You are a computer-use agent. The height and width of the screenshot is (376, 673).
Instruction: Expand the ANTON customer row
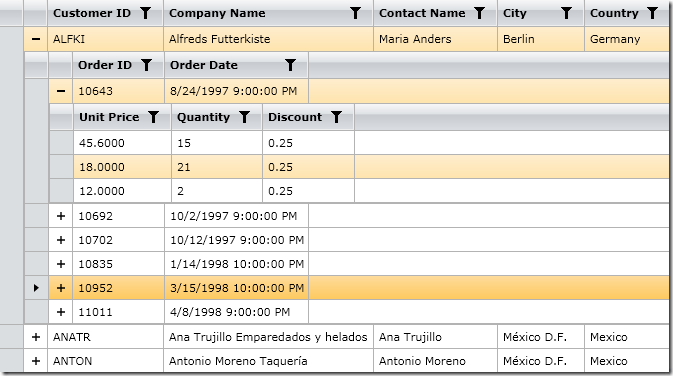(36, 361)
